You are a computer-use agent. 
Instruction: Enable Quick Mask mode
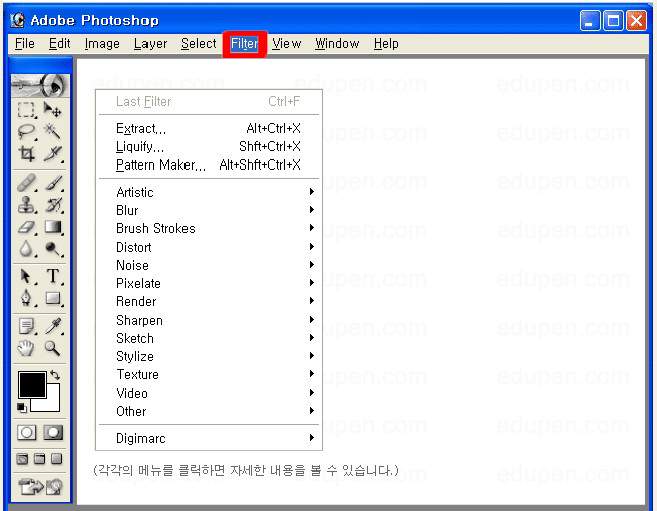53,433
